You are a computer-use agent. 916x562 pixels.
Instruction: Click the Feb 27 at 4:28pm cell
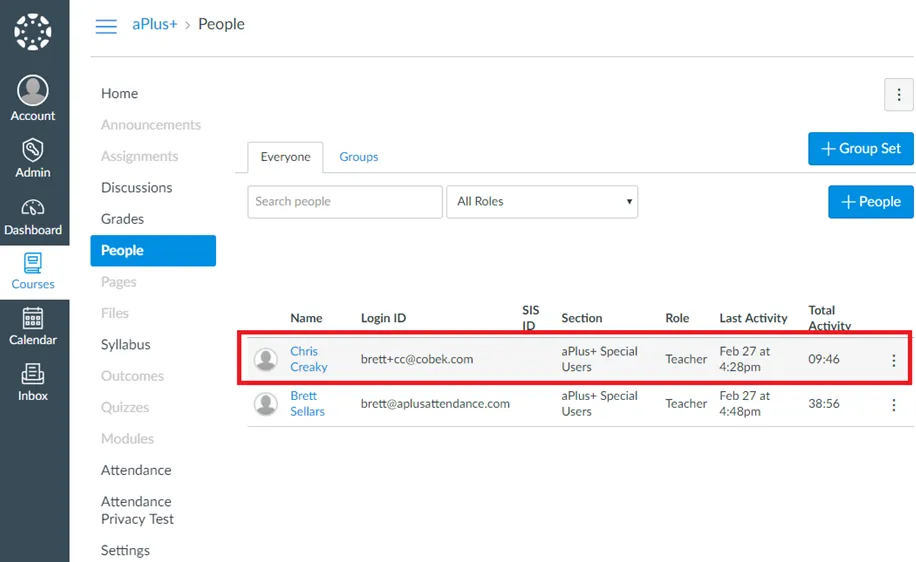pyautogui.click(x=745, y=359)
